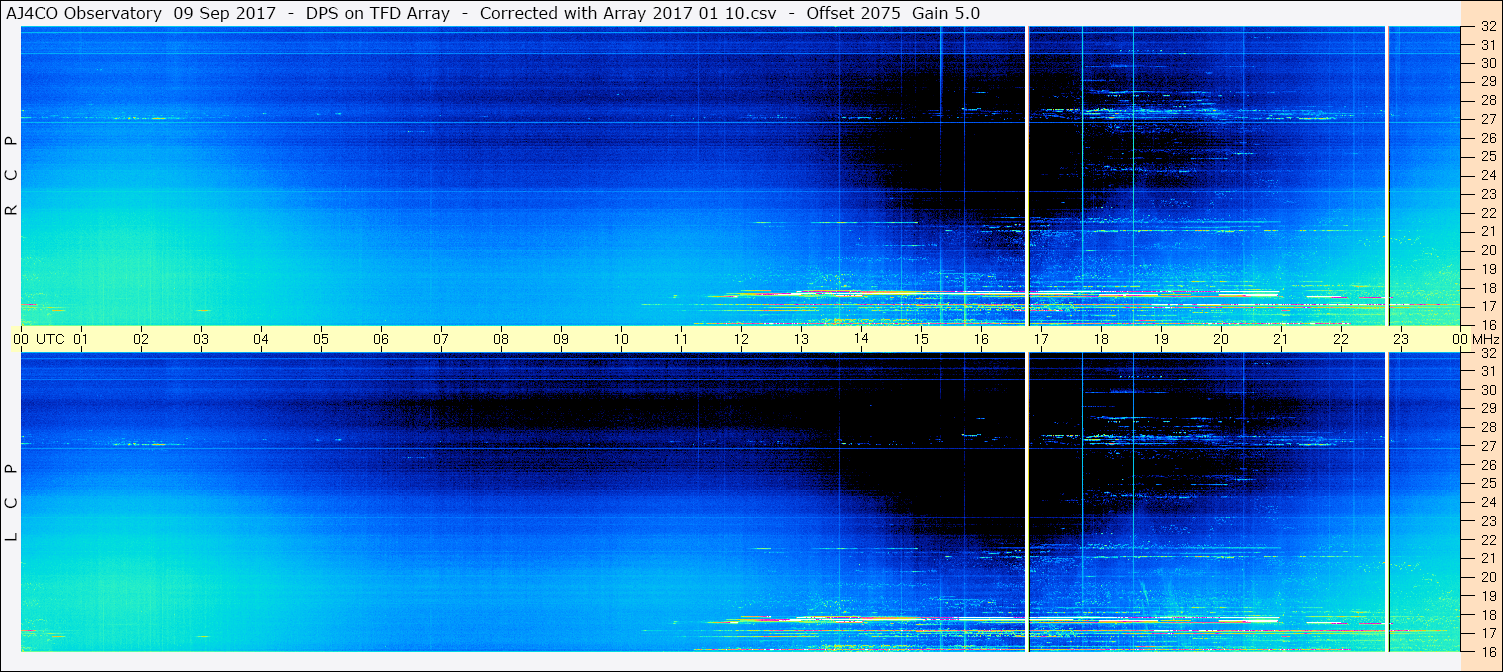The width and height of the screenshot is (1503, 672).
Task: Select the 22 hour mark on the time axis
Action: 1341,339
